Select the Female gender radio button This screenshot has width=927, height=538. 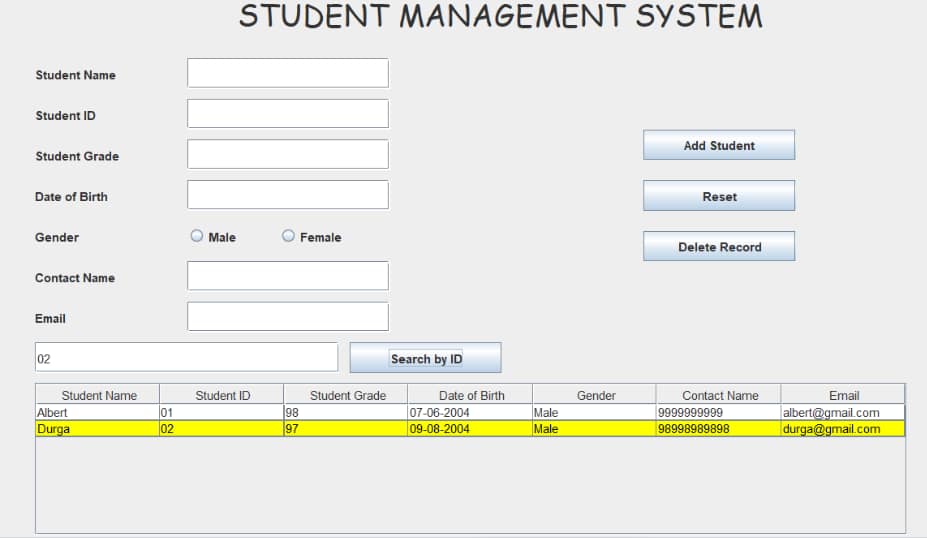pos(288,237)
